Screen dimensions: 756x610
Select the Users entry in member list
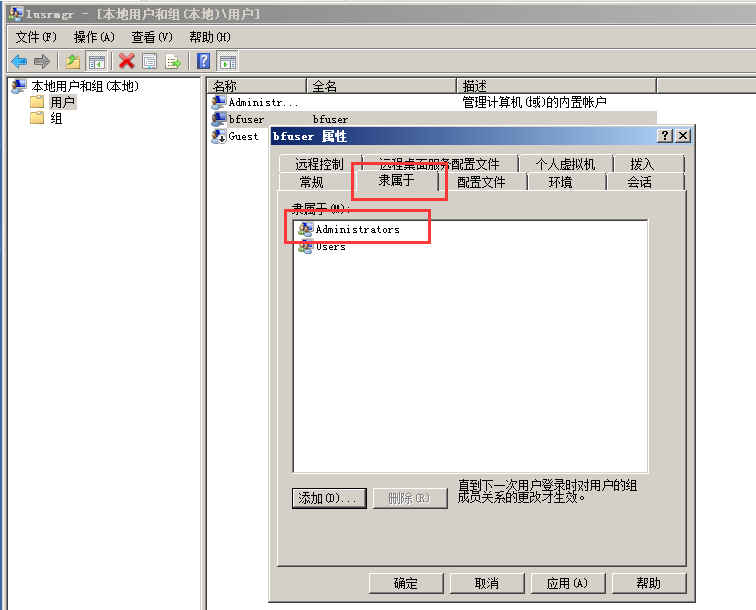tap(331, 247)
